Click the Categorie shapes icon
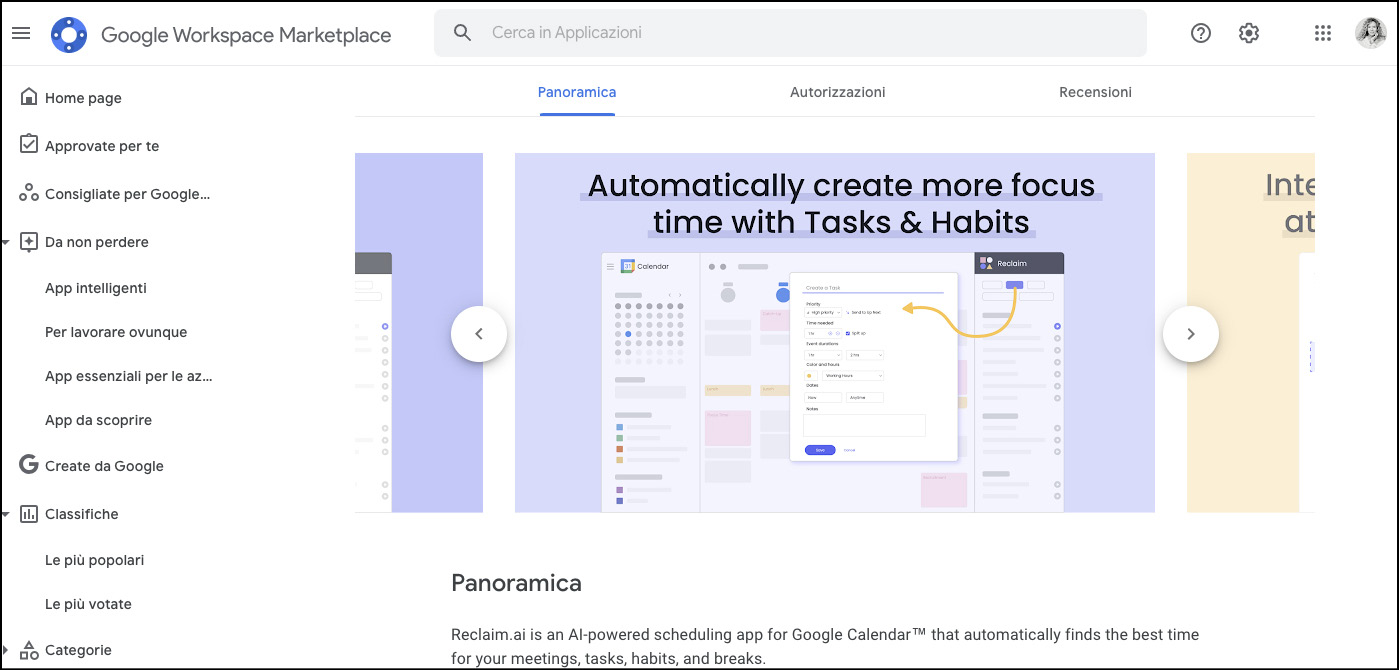The height and width of the screenshot is (670, 1399). pos(29,649)
